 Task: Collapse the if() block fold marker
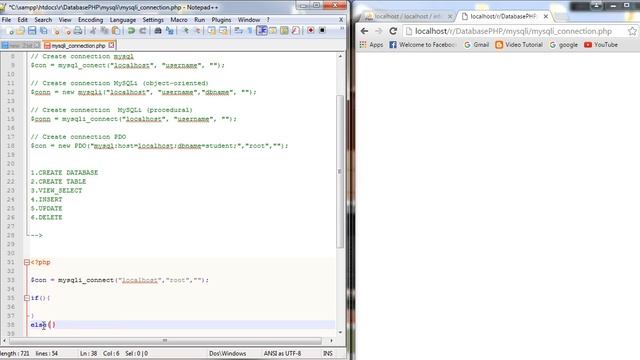[27, 298]
